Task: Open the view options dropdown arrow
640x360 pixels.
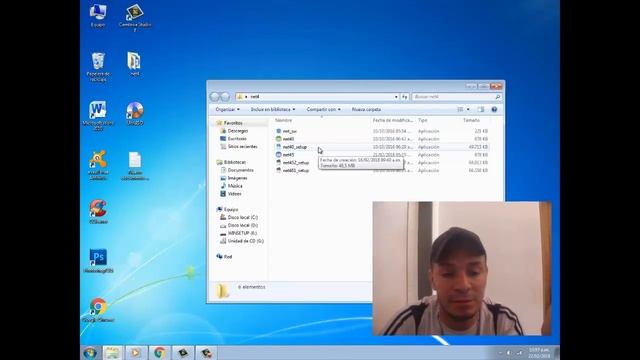Action: pos(468,109)
